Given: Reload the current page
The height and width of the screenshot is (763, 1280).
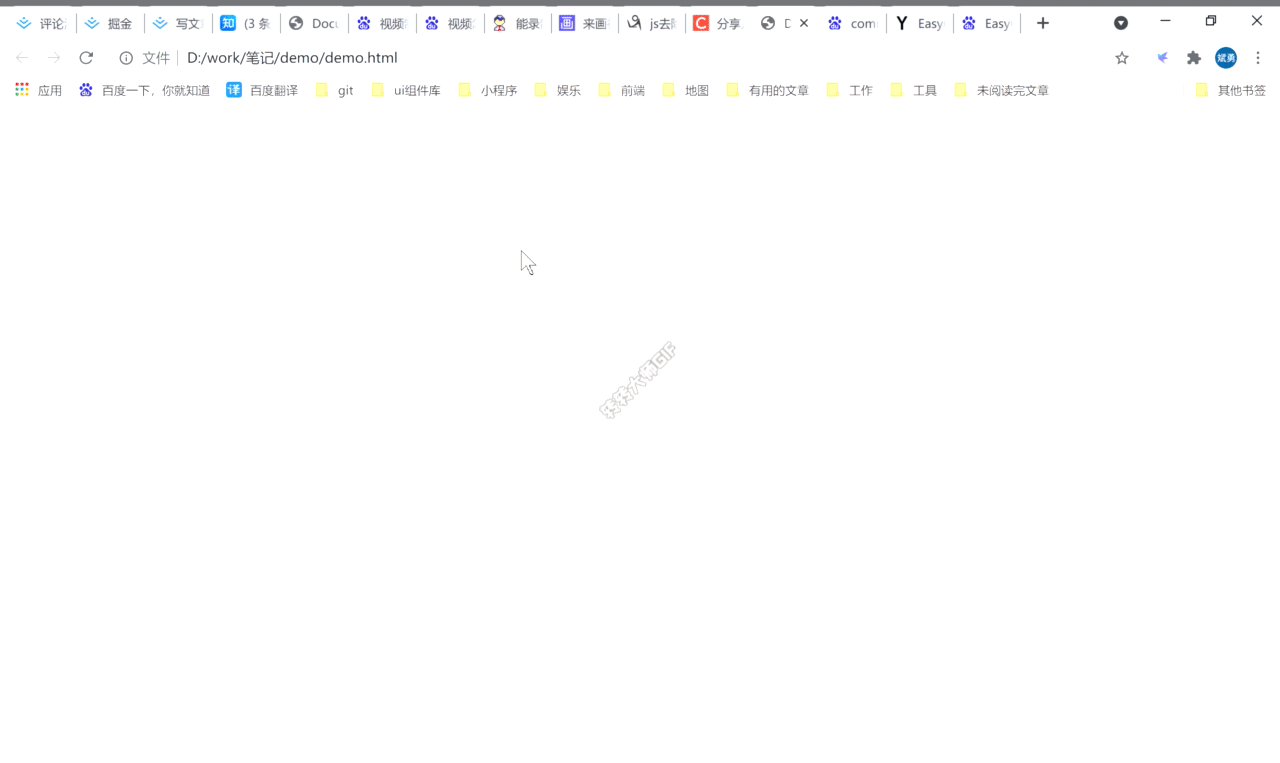Looking at the screenshot, I should pyautogui.click(x=86, y=58).
